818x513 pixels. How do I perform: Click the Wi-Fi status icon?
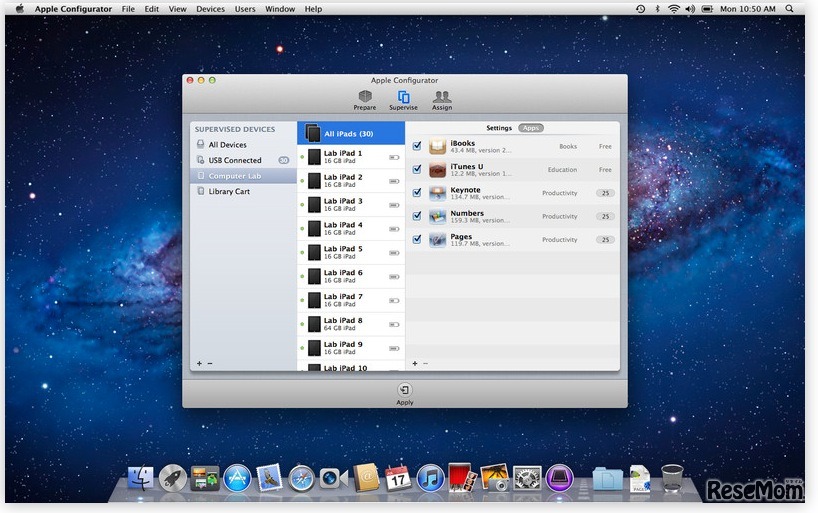[673, 8]
